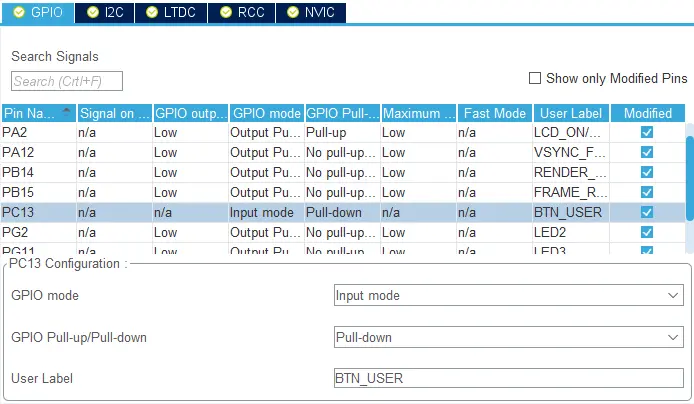
Task: Click the User Label BTN_USER field
Action: (508, 379)
